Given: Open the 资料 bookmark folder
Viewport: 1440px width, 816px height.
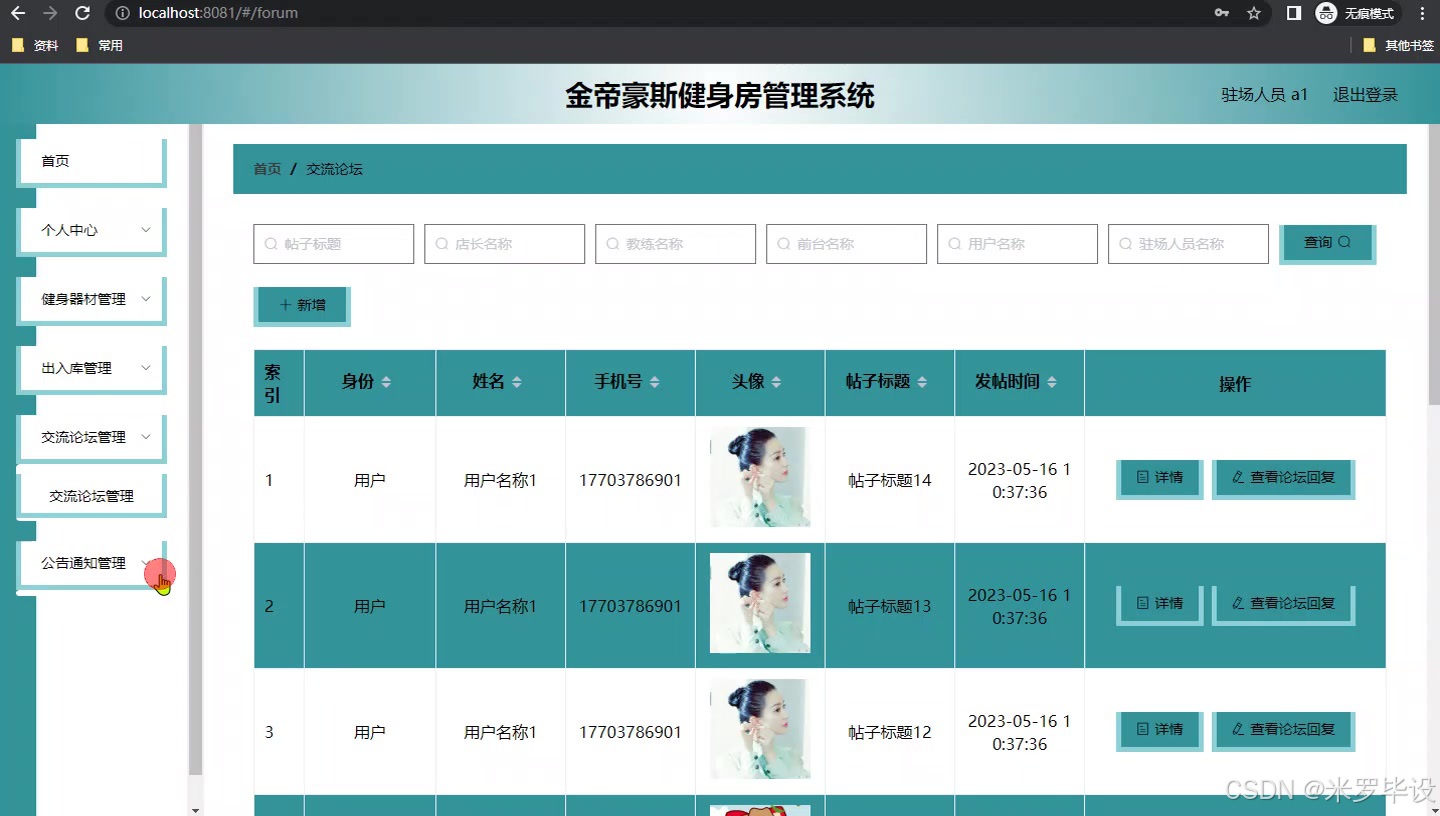Looking at the screenshot, I should click(x=36, y=45).
